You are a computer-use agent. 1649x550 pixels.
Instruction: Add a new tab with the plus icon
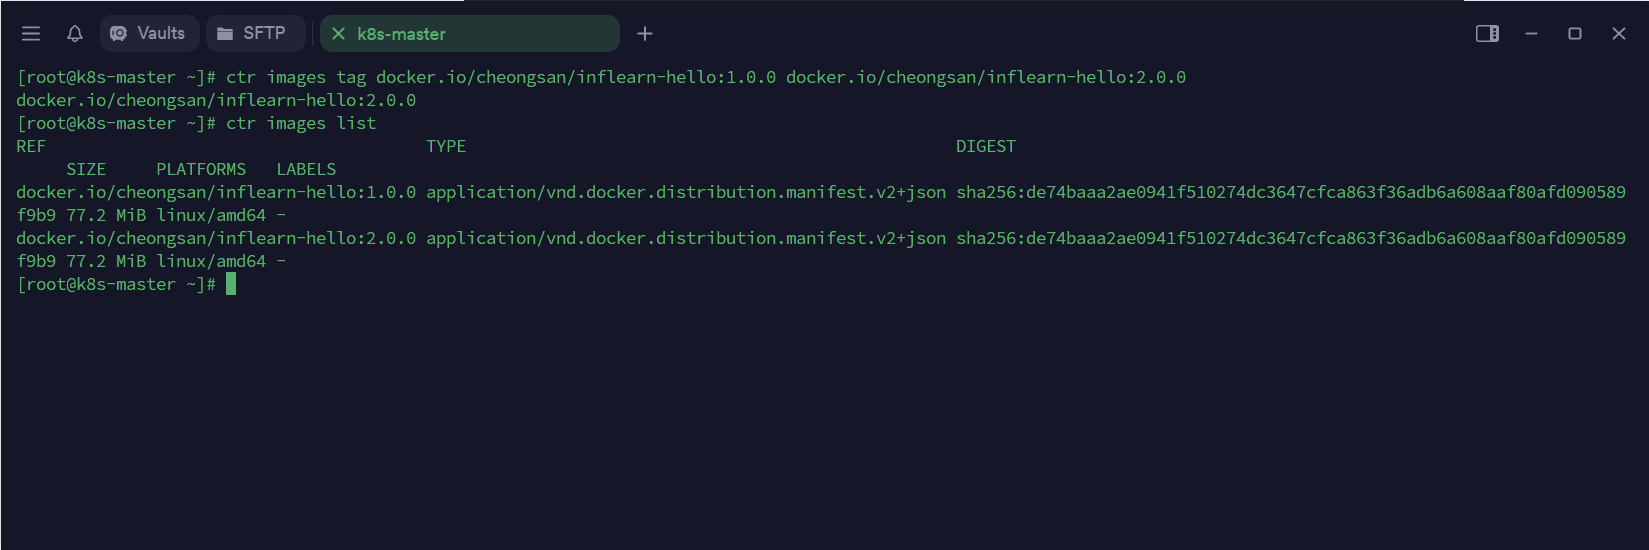(645, 34)
